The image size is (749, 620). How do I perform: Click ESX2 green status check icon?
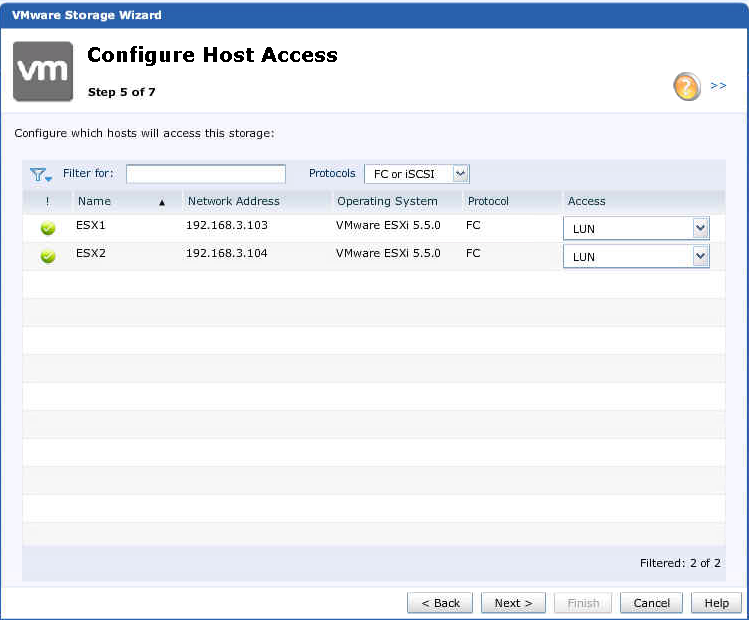pyautogui.click(x=47, y=256)
